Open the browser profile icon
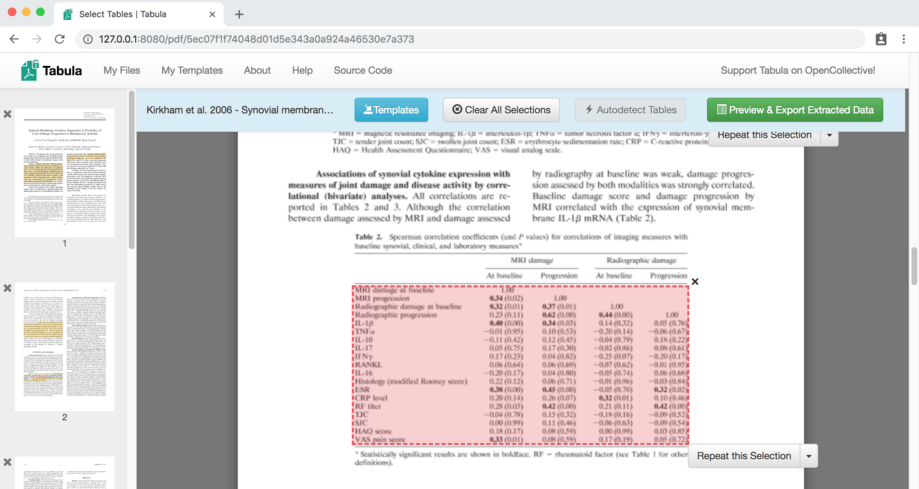The height and width of the screenshot is (489, 919). [881, 39]
